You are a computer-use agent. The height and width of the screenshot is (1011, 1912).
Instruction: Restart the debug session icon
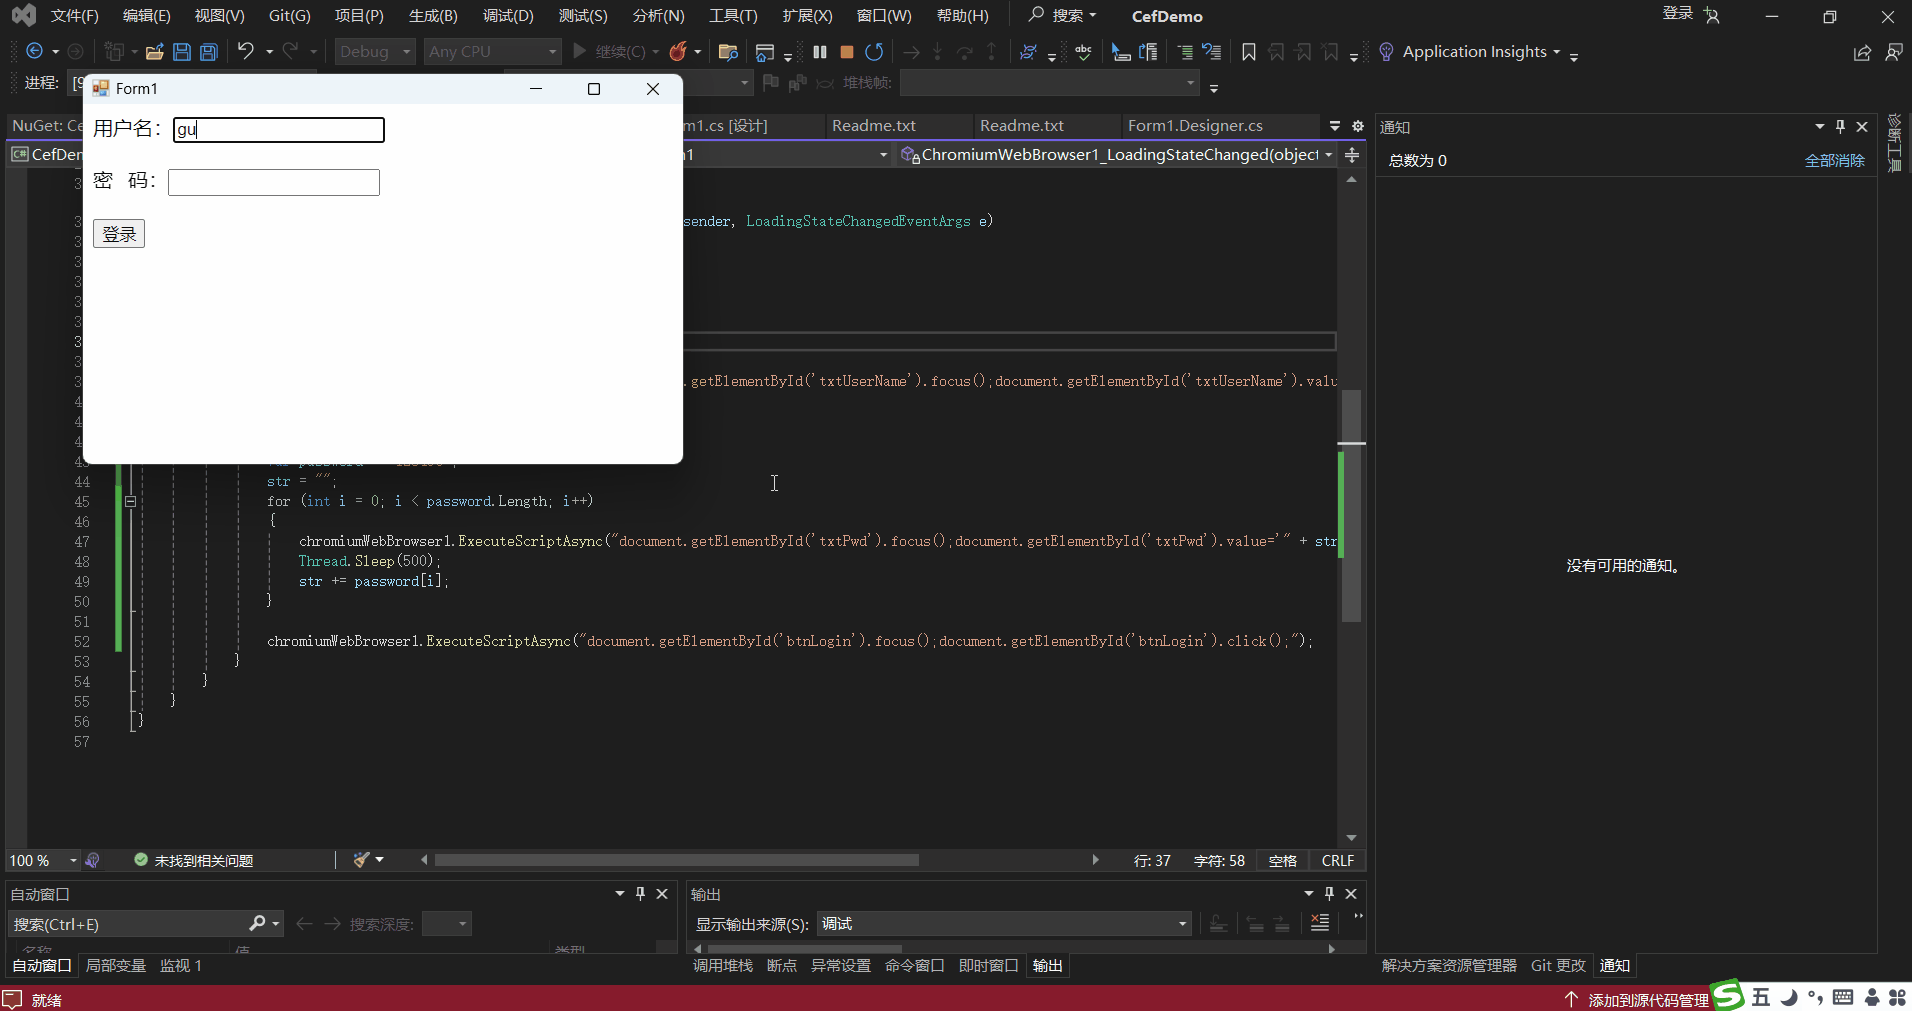(873, 51)
